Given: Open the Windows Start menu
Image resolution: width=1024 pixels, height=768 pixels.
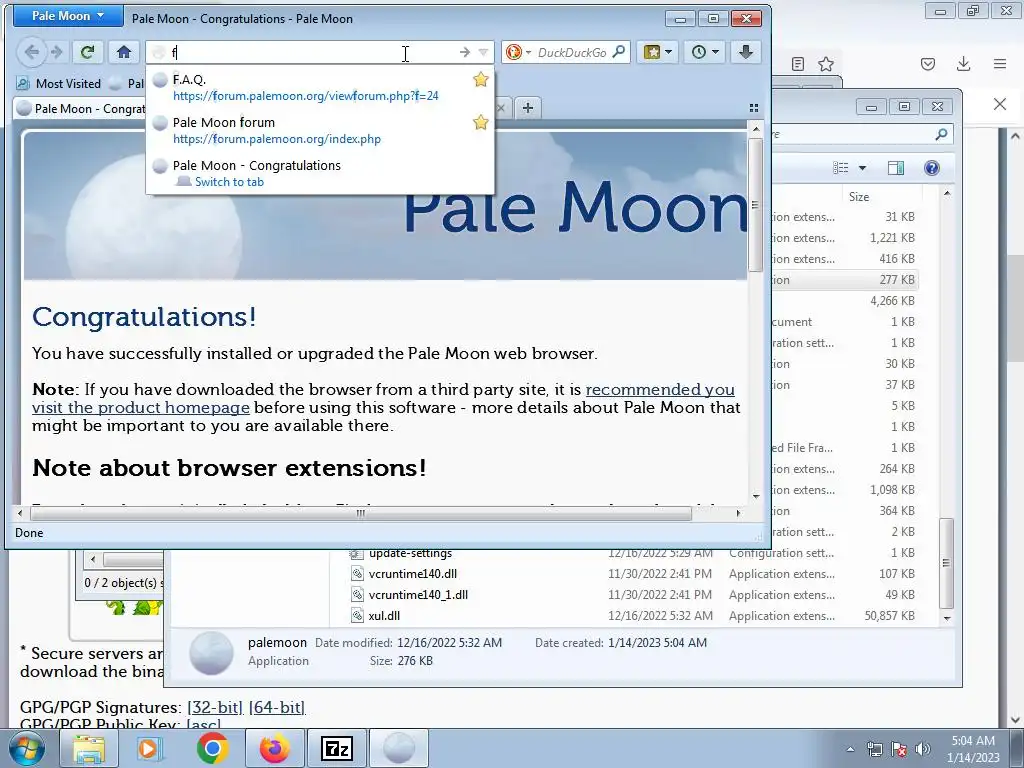Looking at the screenshot, I should (x=26, y=749).
